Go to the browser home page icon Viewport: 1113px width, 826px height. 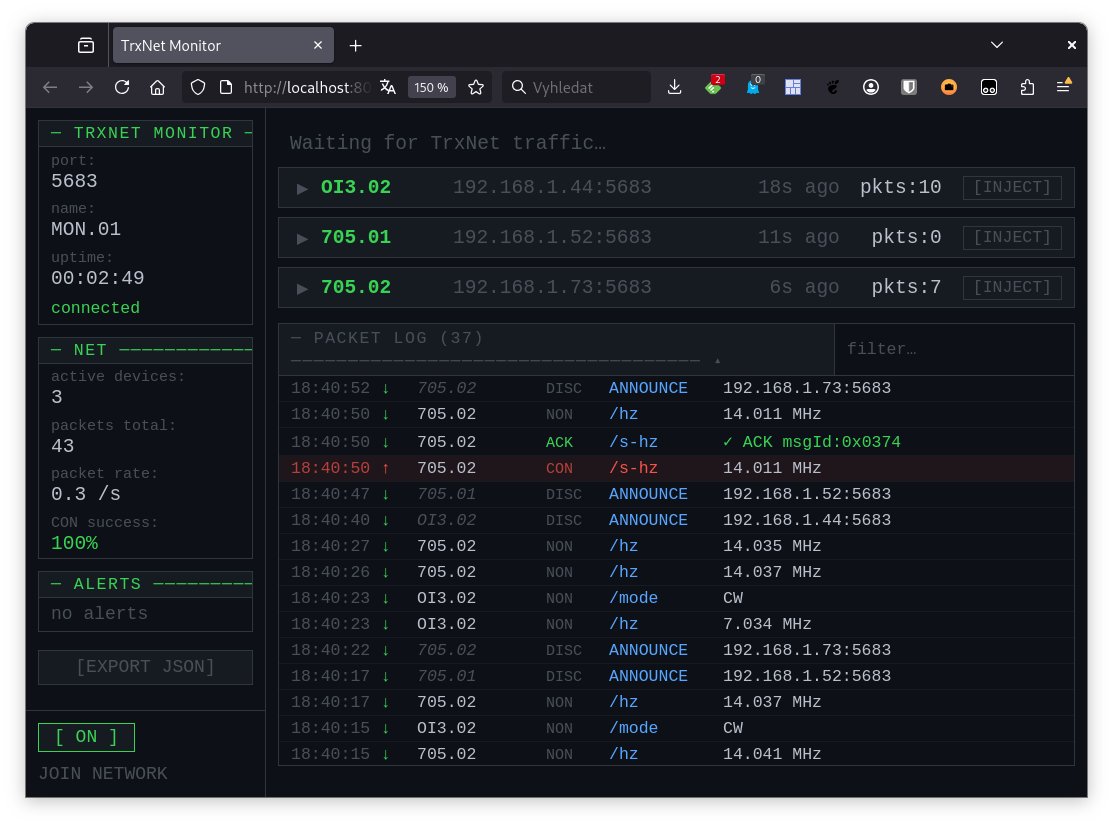158,87
